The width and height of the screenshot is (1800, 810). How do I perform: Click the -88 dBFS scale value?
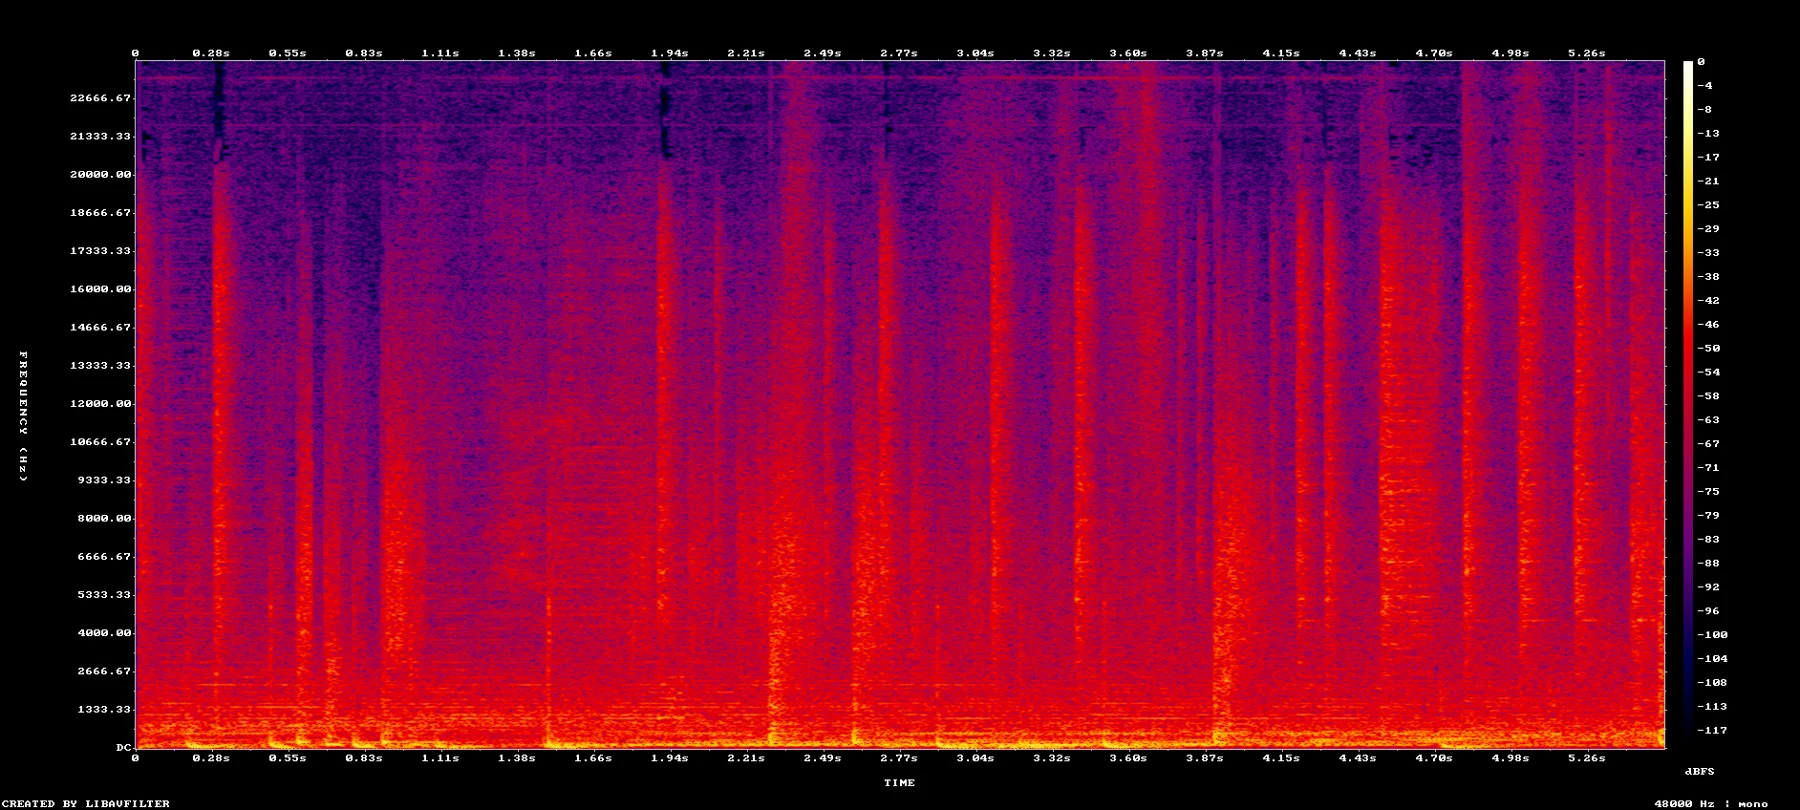tap(1708, 564)
